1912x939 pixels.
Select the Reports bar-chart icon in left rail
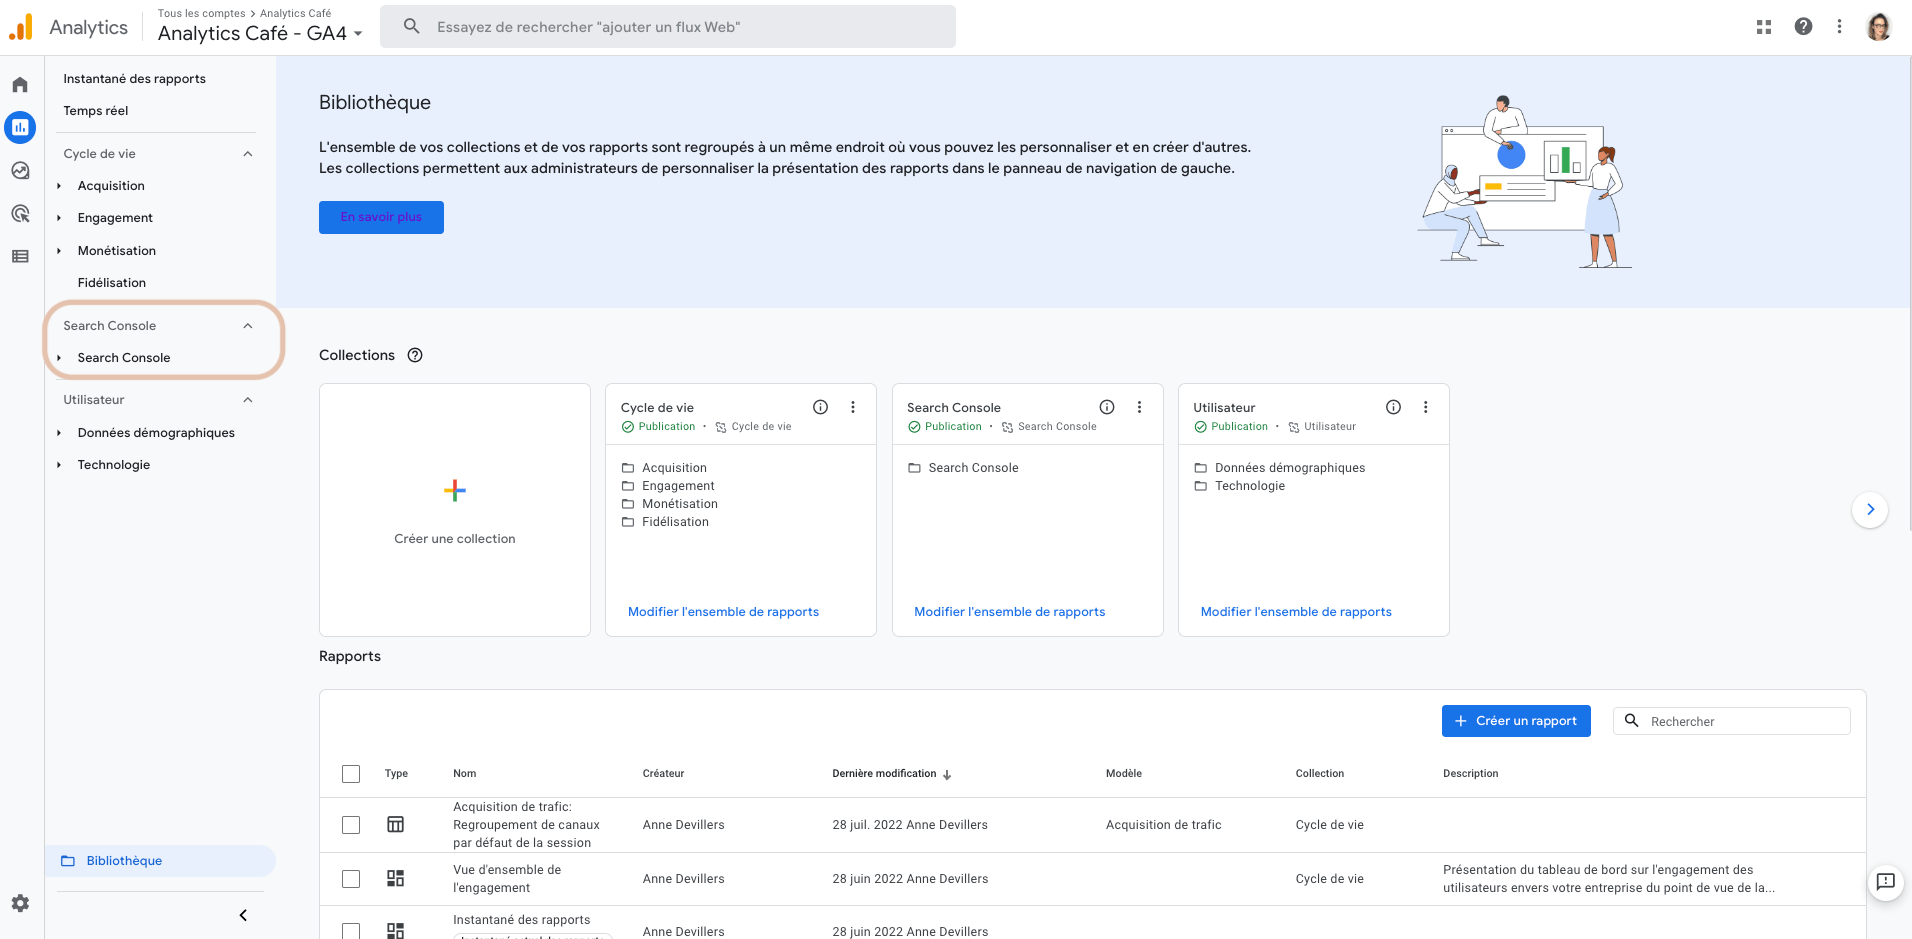pos(20,127)
